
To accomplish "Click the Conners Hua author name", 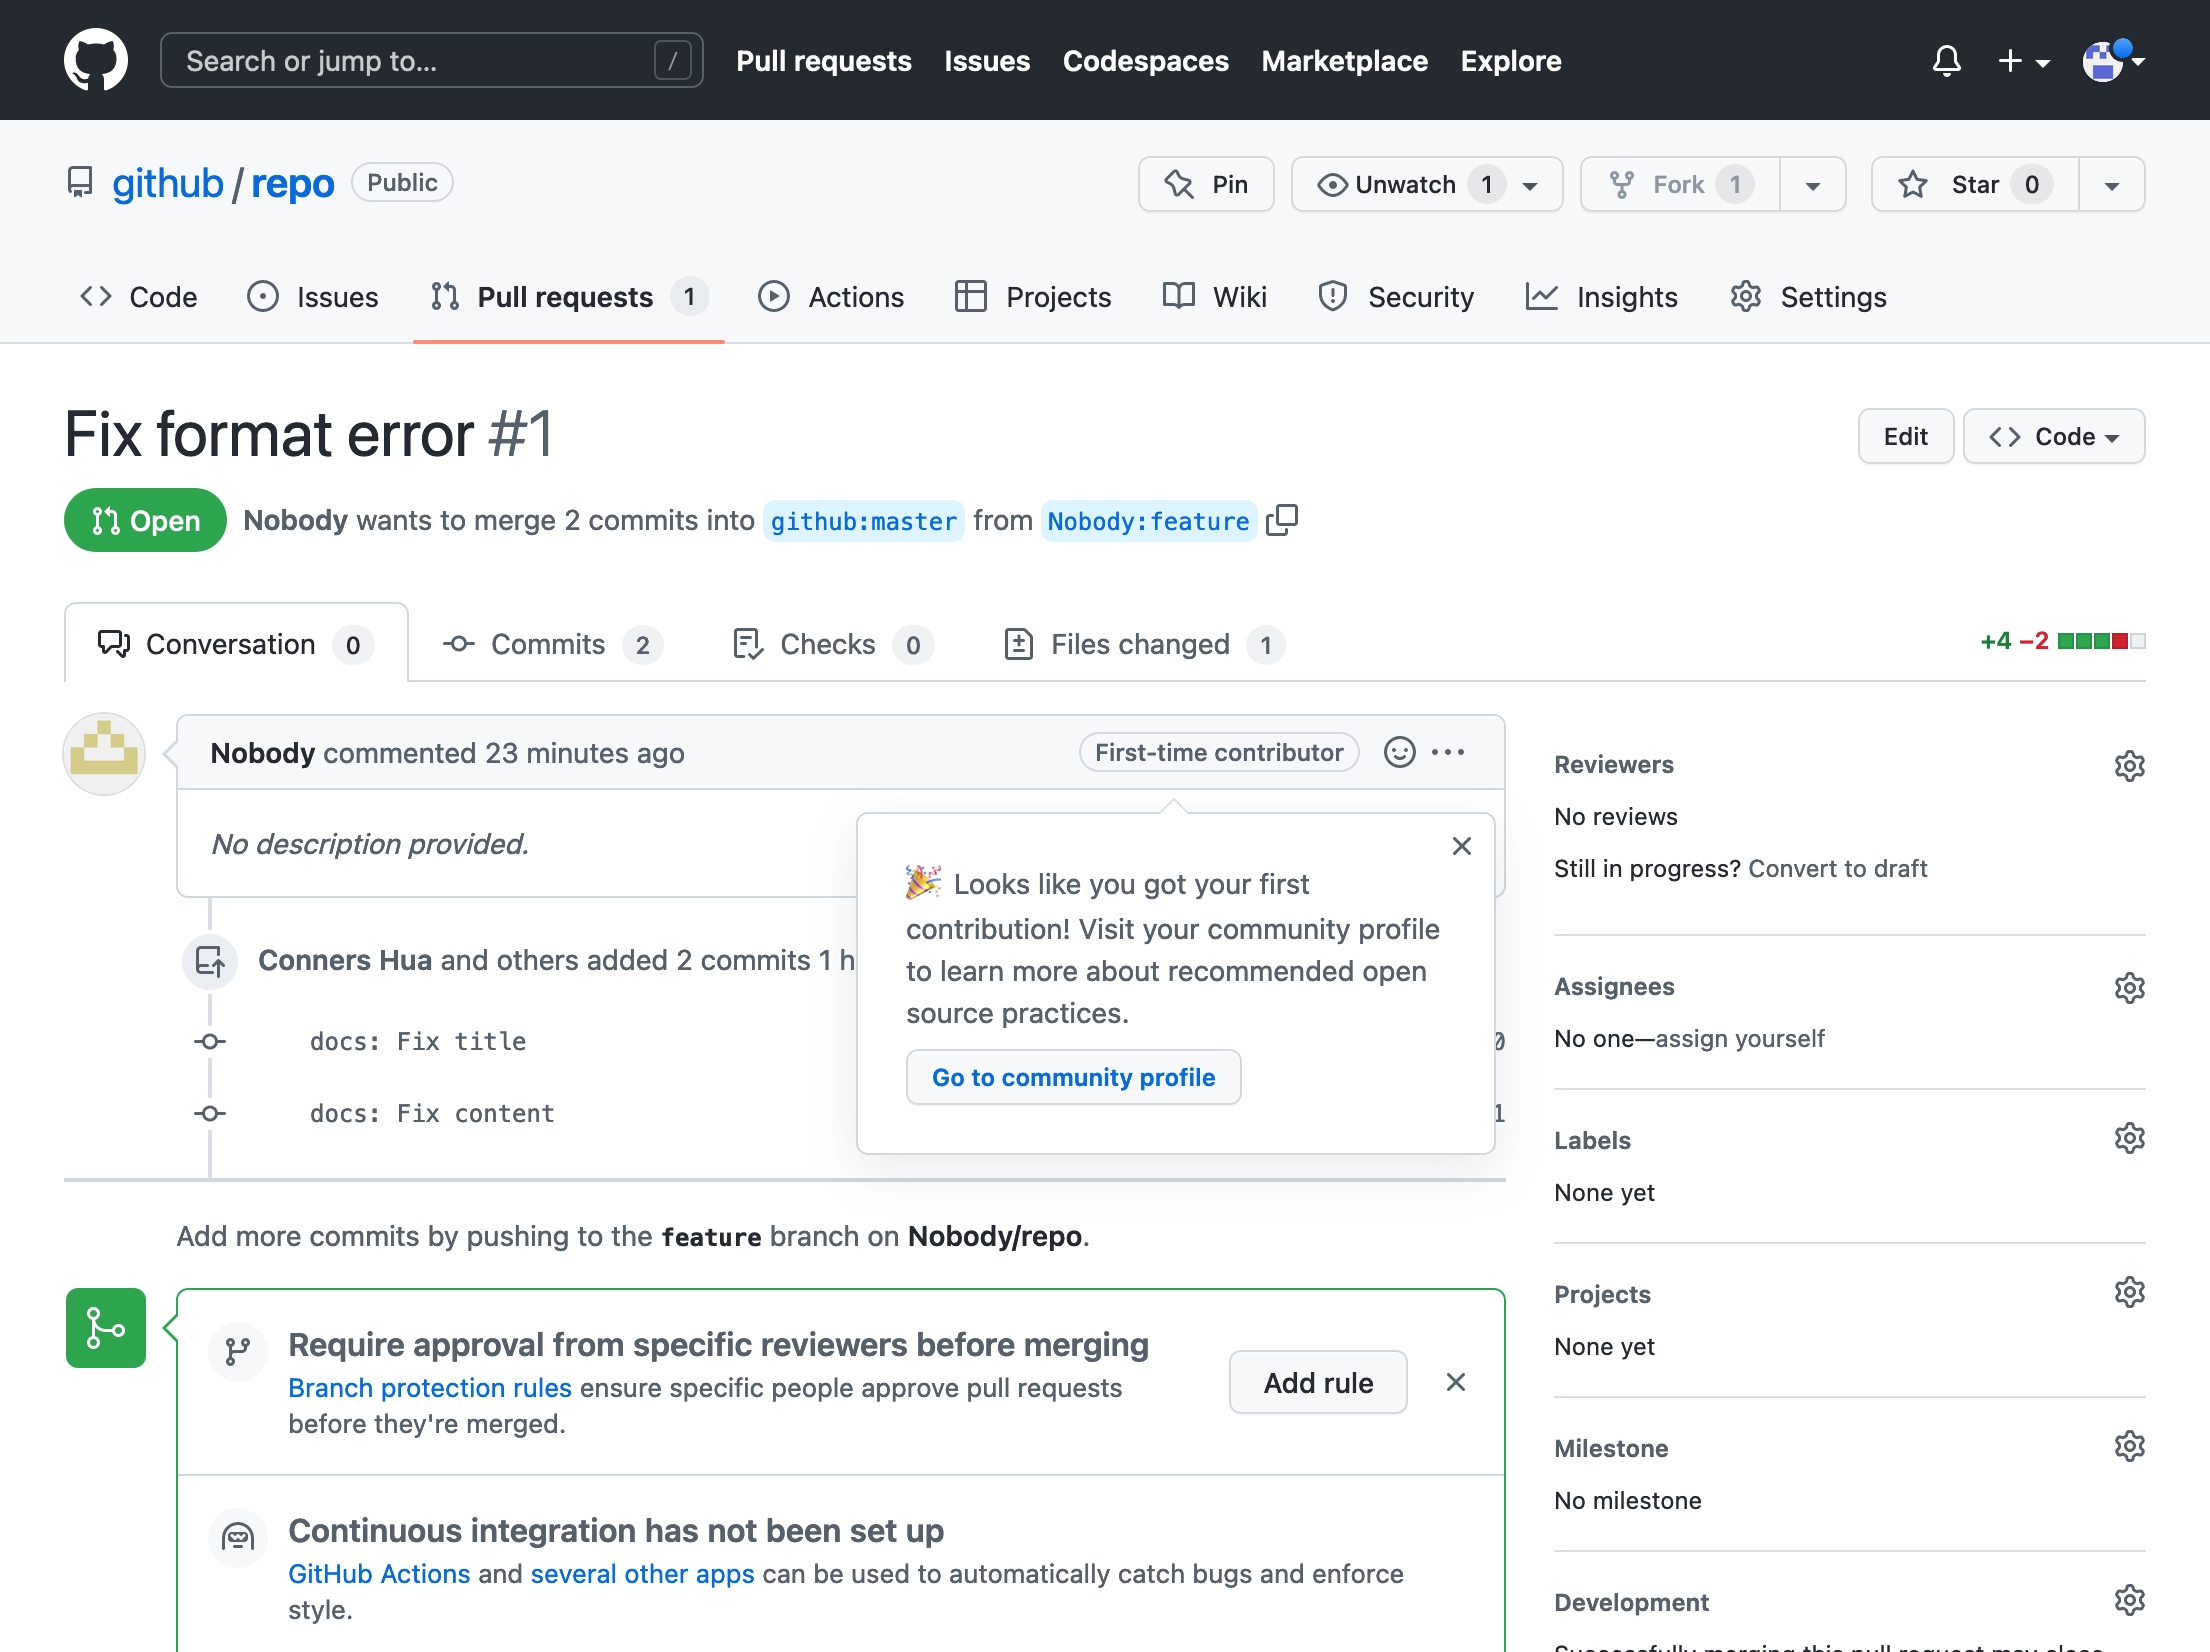I will 345,960.
